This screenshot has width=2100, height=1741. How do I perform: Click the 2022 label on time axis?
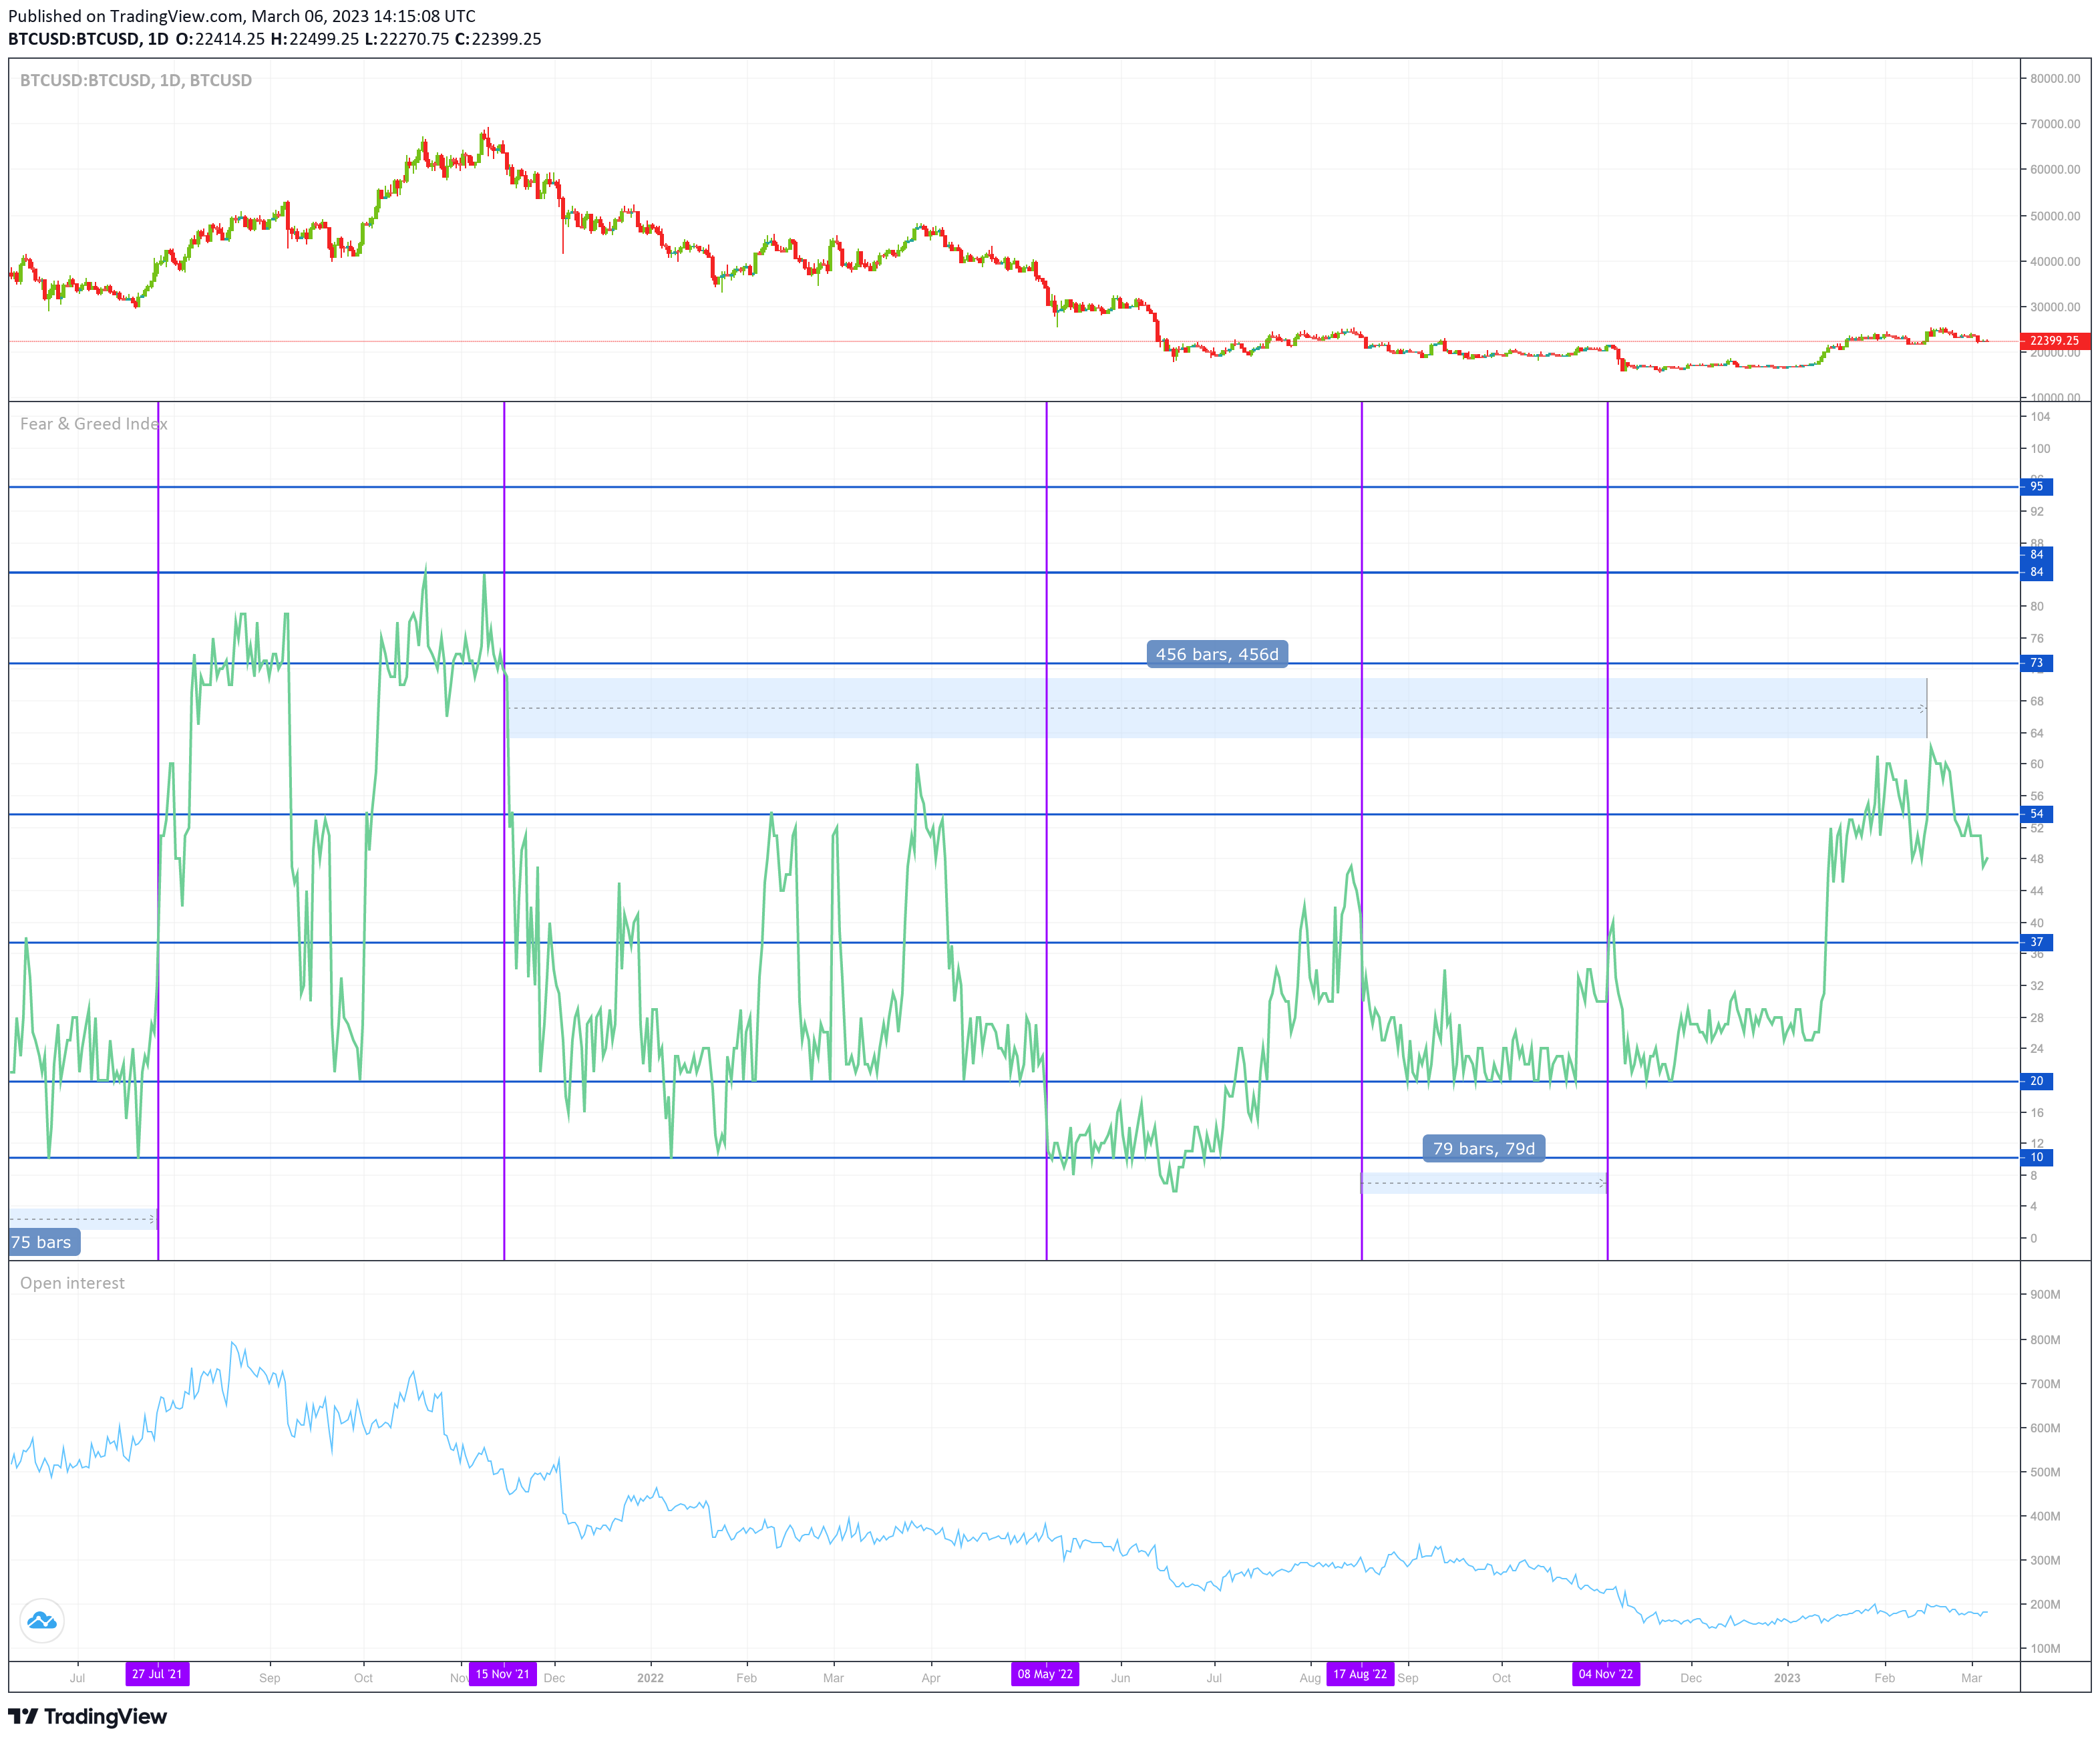tap(650, 1678)
